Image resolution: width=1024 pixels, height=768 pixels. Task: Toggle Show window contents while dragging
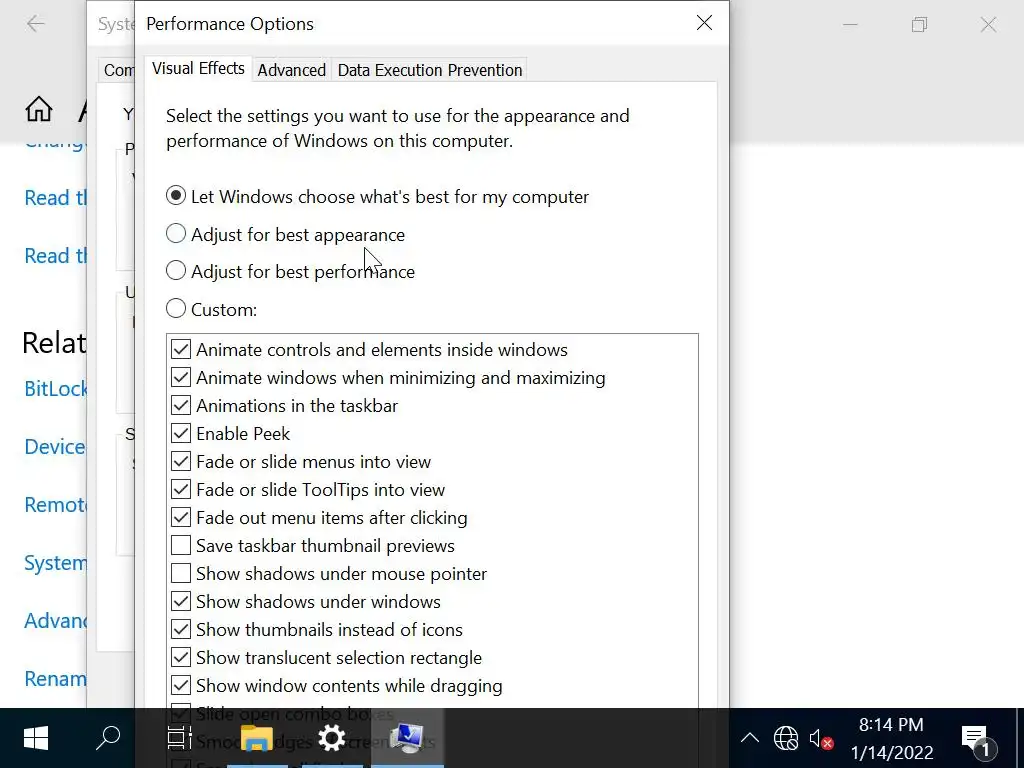tap(336, 686)
